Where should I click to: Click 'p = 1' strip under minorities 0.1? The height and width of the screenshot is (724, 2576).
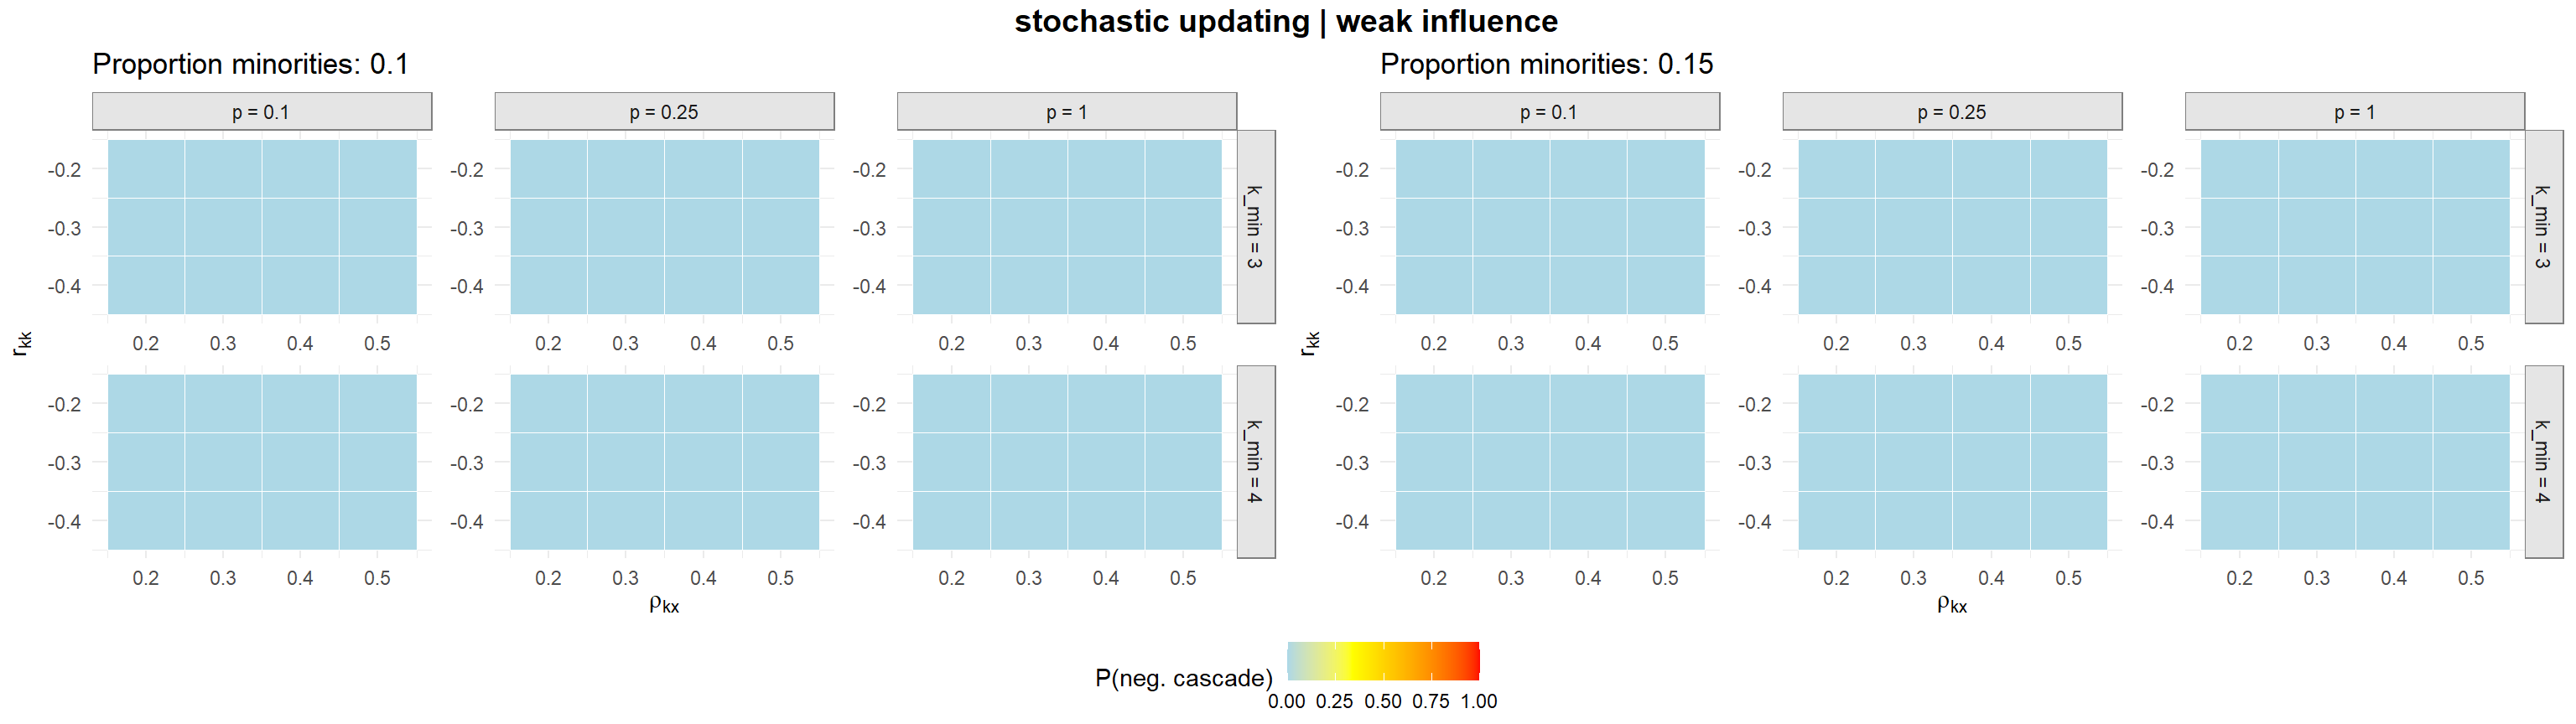click(x=1066, y=112)
